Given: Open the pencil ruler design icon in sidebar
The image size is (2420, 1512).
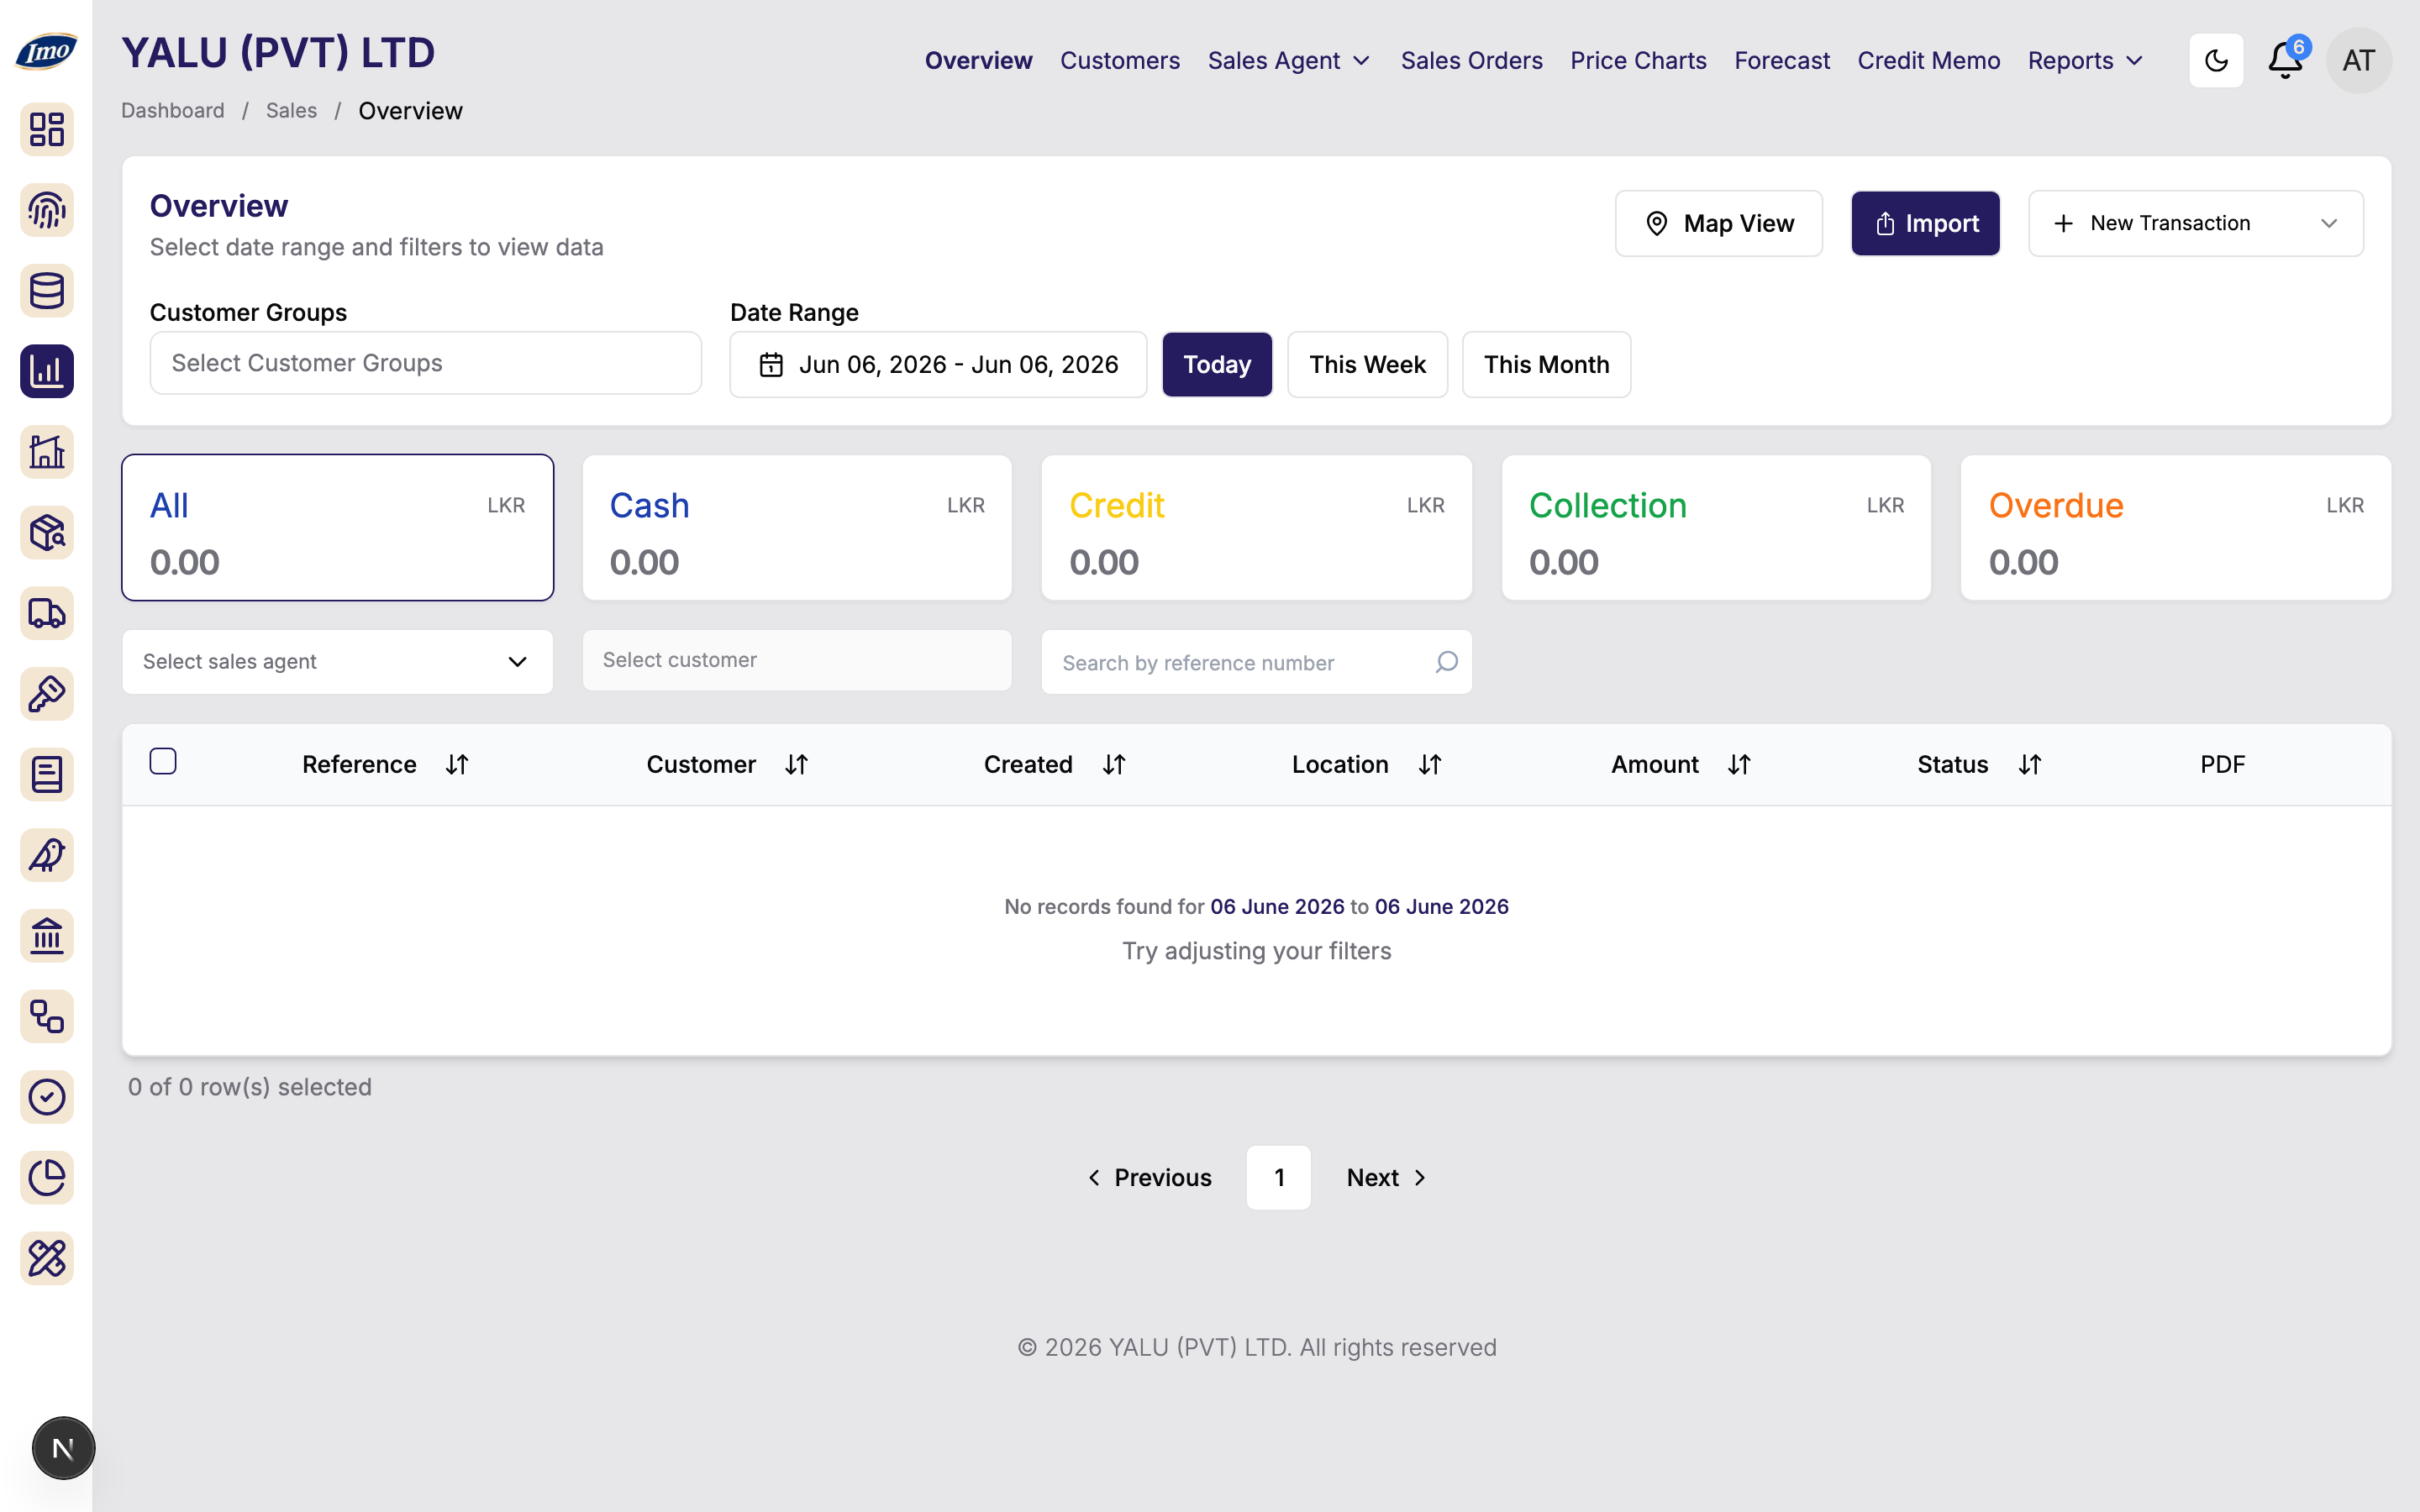Looking at the screenshot, I should point(47,1259).
